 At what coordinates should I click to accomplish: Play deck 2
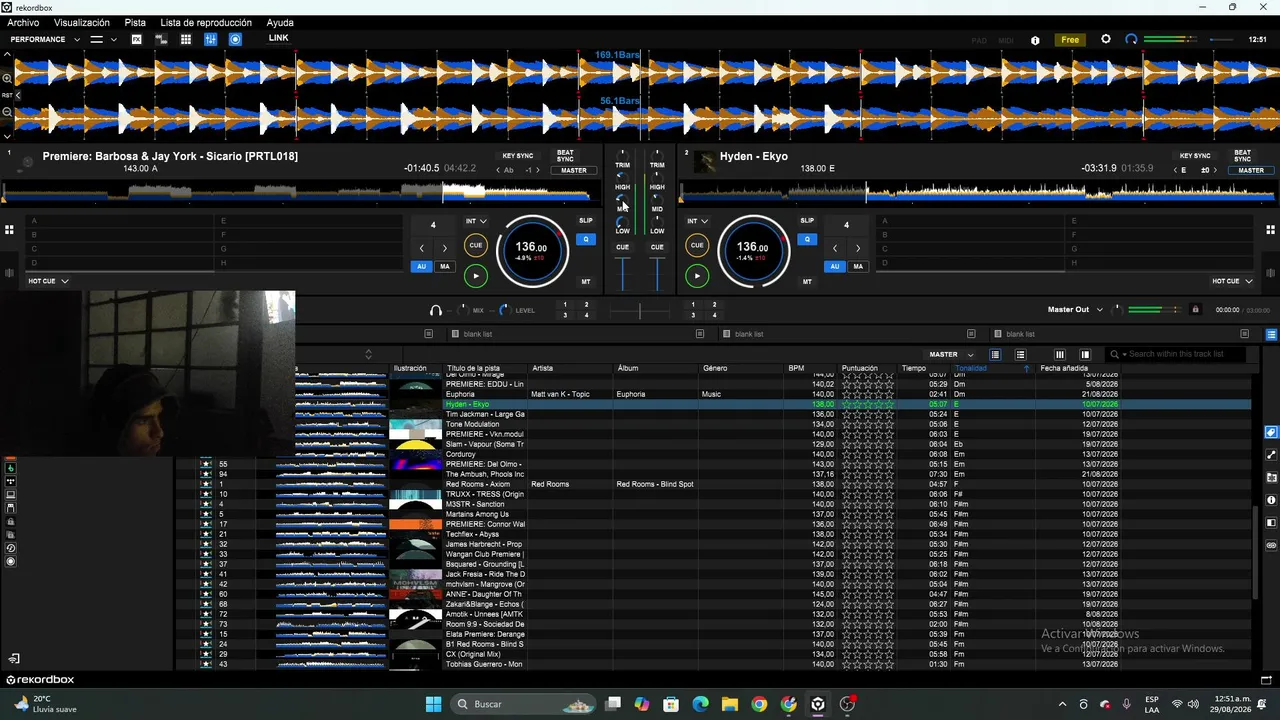[x=697, y=275]
